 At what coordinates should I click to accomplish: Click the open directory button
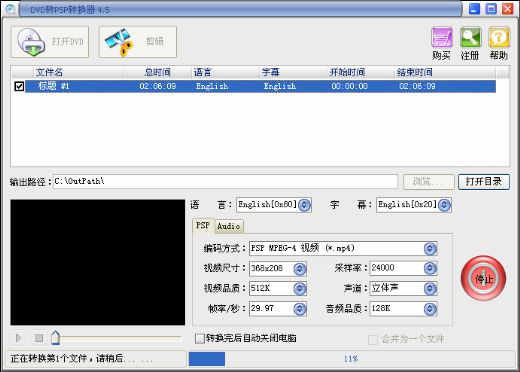[484, 182]
